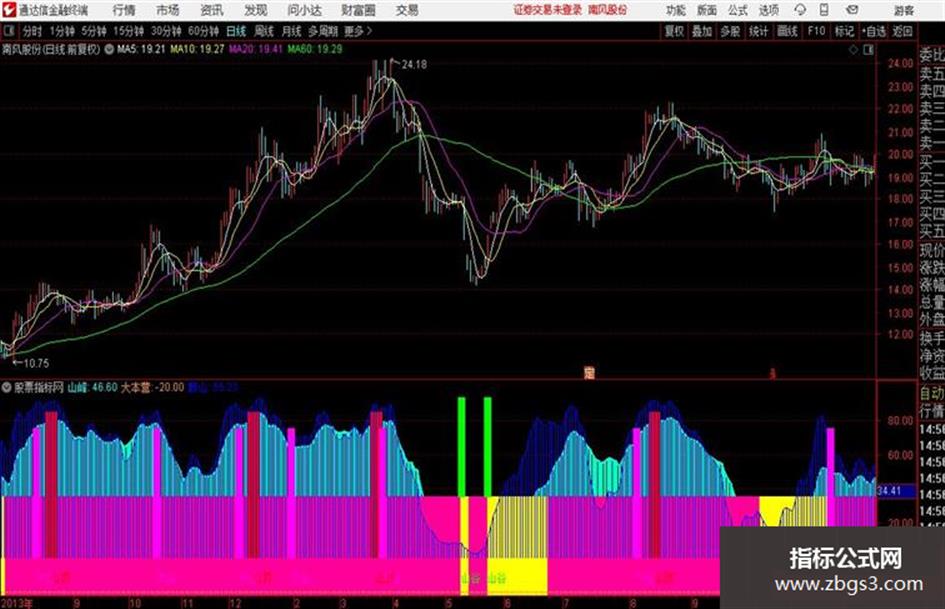Screen dimensions: 945x609
Task: Click the first green signal bar in indicator
Action: point(462,447)
